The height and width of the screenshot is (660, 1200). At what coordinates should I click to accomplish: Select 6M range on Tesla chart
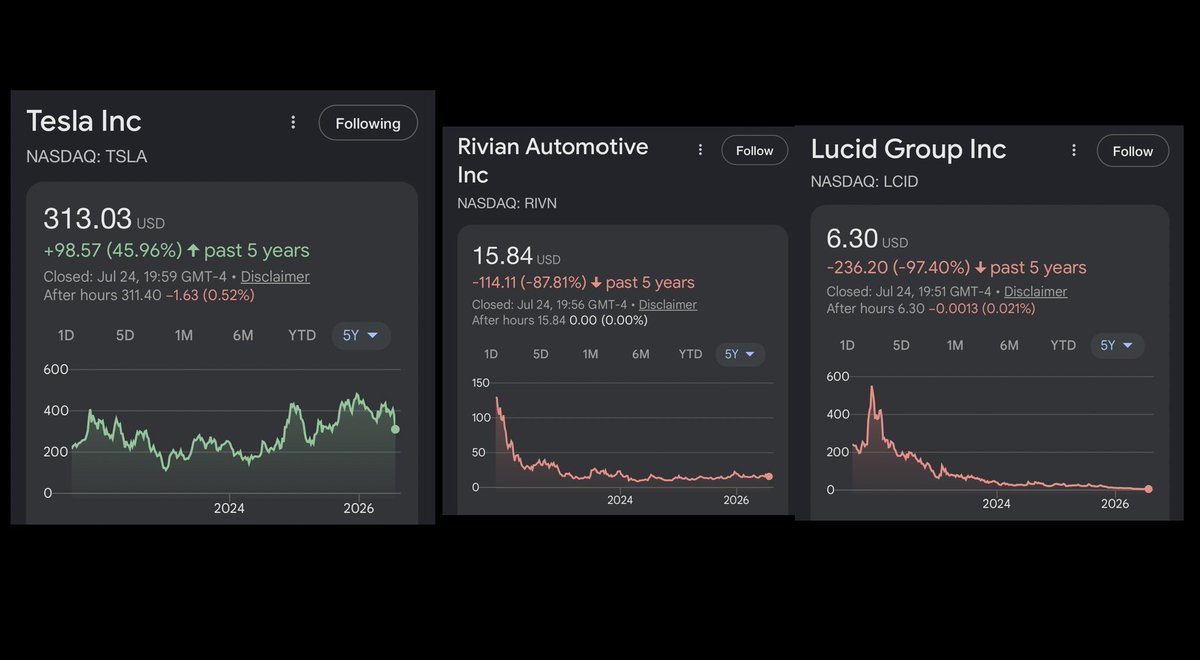tap(243, 335)
